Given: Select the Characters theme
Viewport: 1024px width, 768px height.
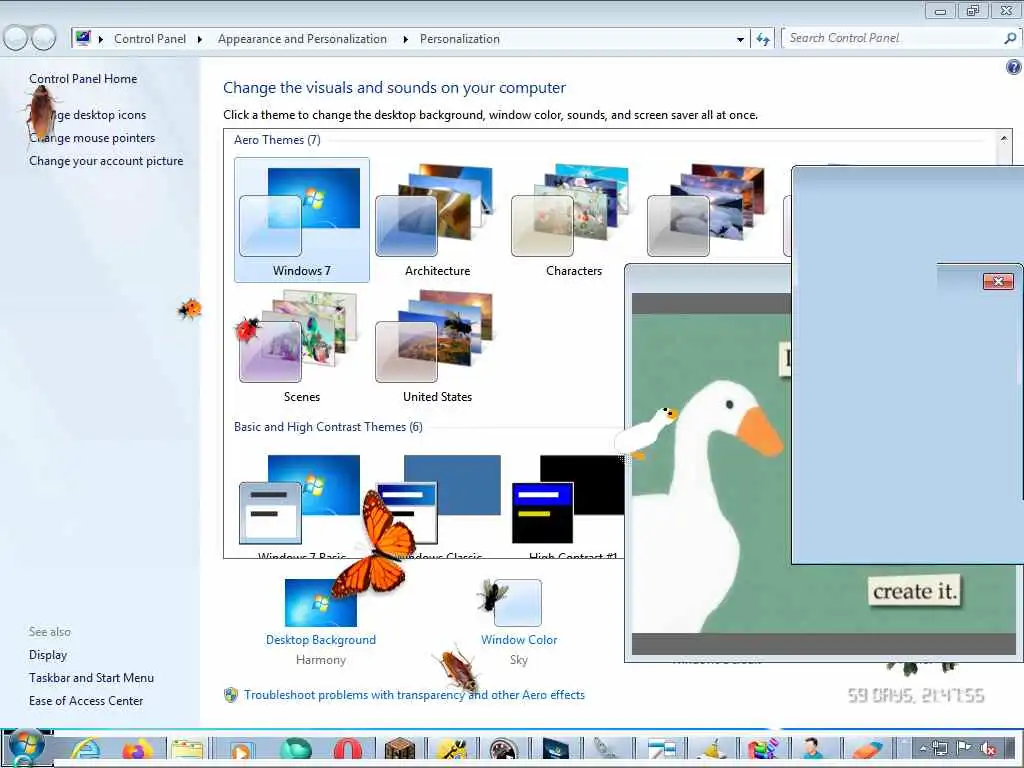Looking at the screenshot, I should pyautogui.click(x=573, y=219).
